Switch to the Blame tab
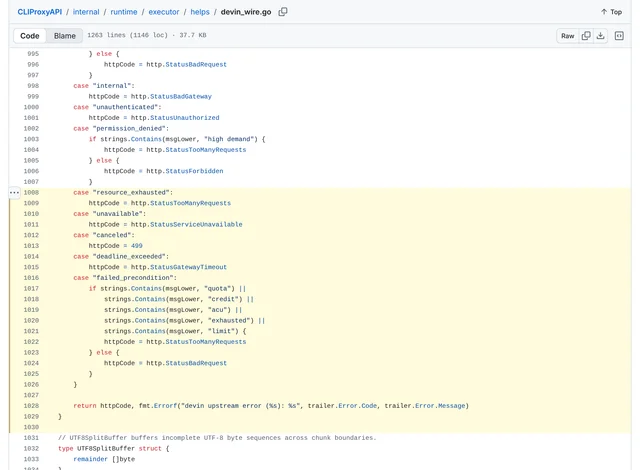The width and height of the screenshot is (640, 470). pyautogui.click(x=64, y=36)
